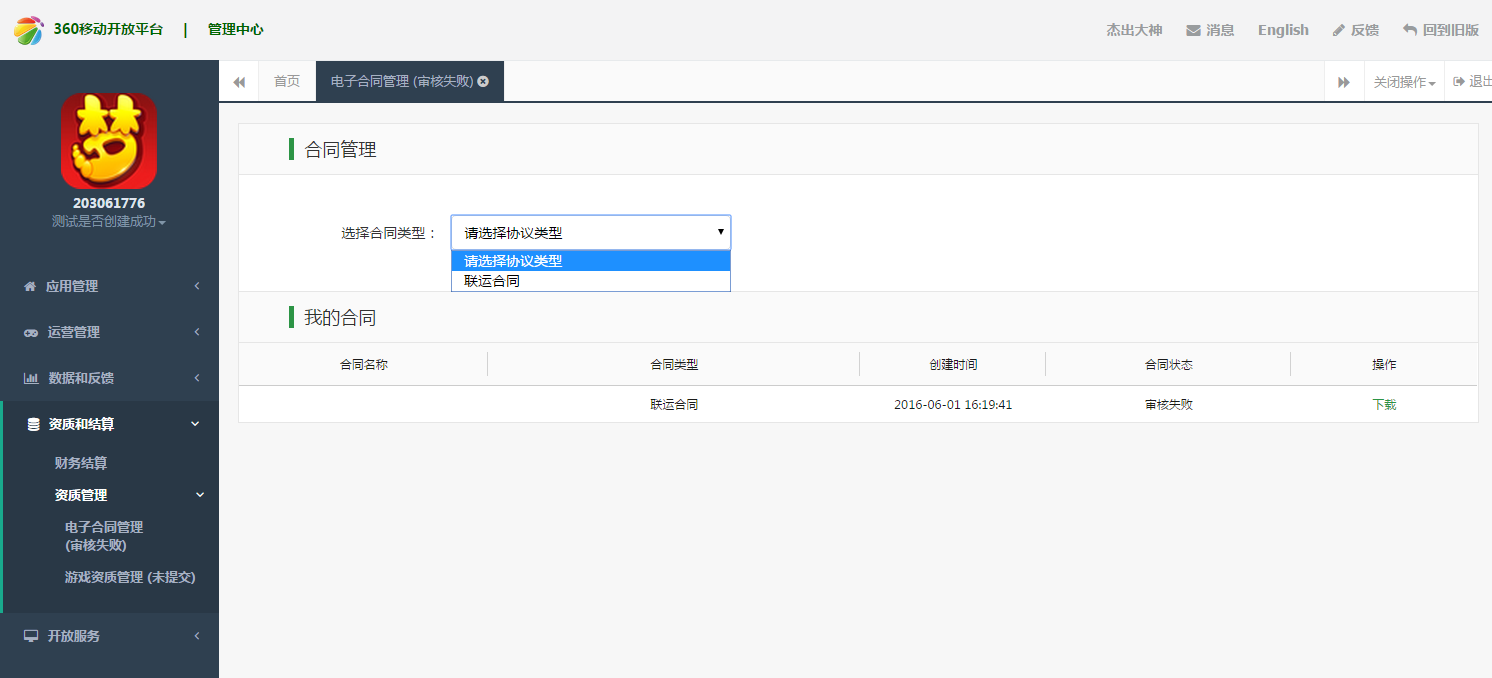Switch language to English
Image resolution: width=1492 pixels, height=678 pixels.
tap(1283, 30)
